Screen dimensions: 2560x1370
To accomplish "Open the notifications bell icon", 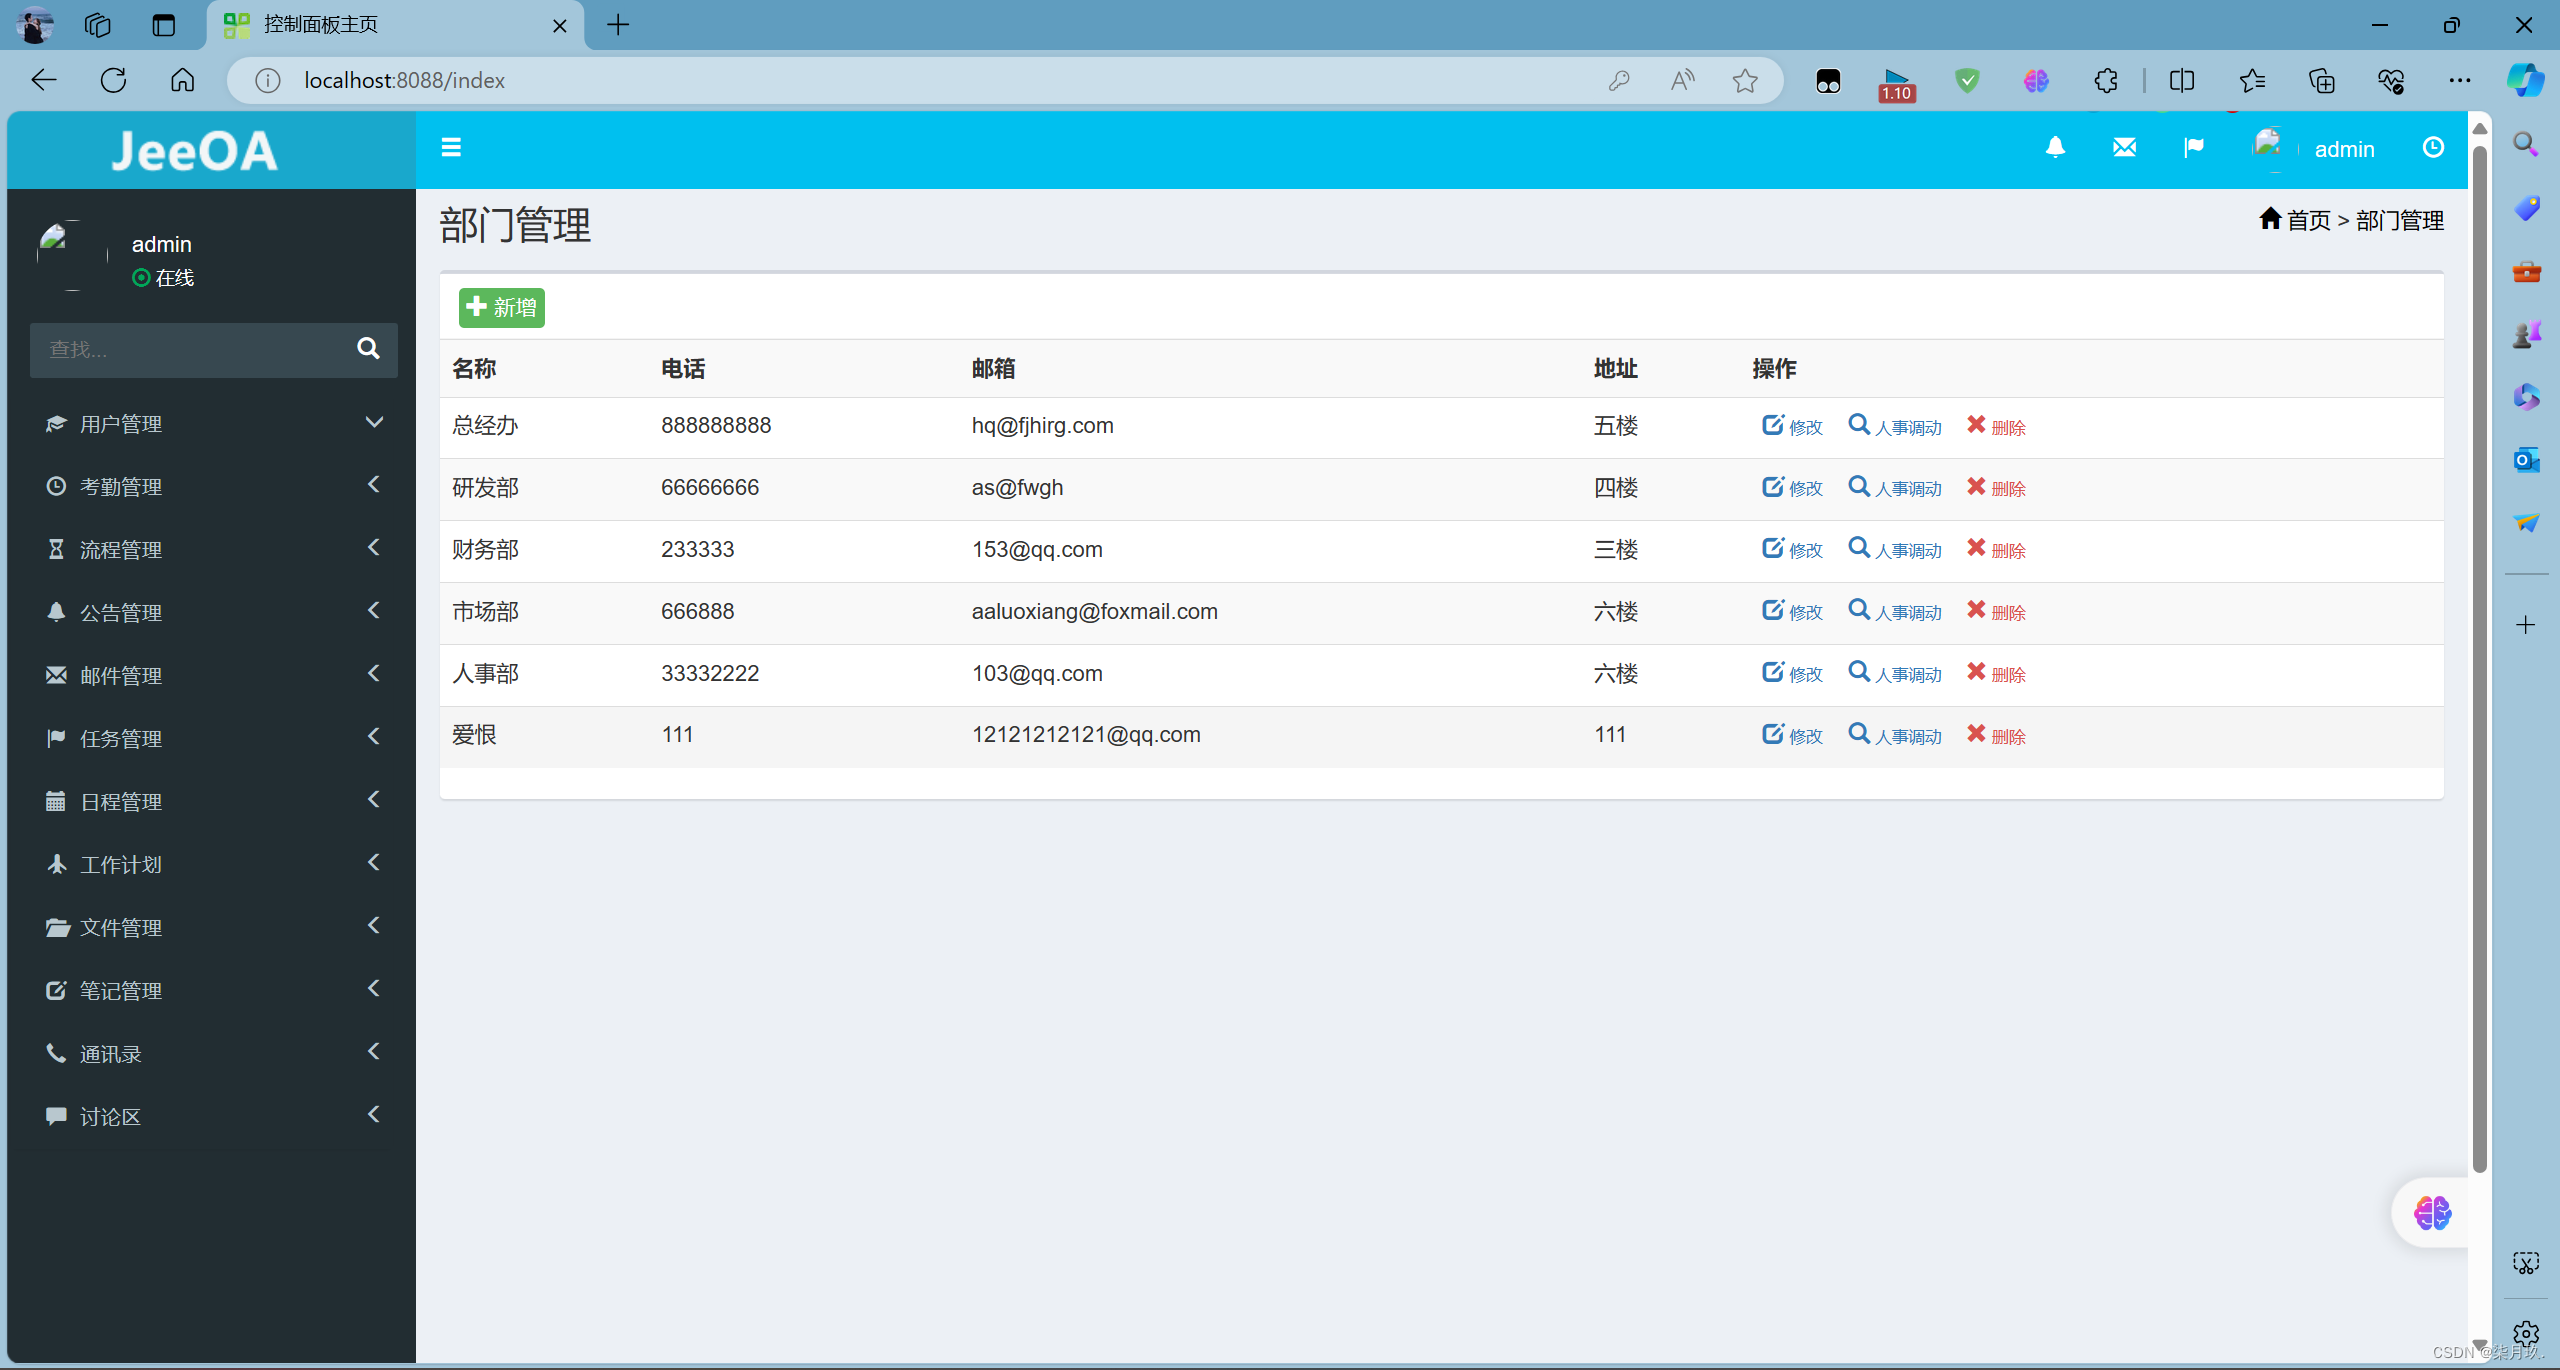I will pyautogui.click(x=2055, y=147).
